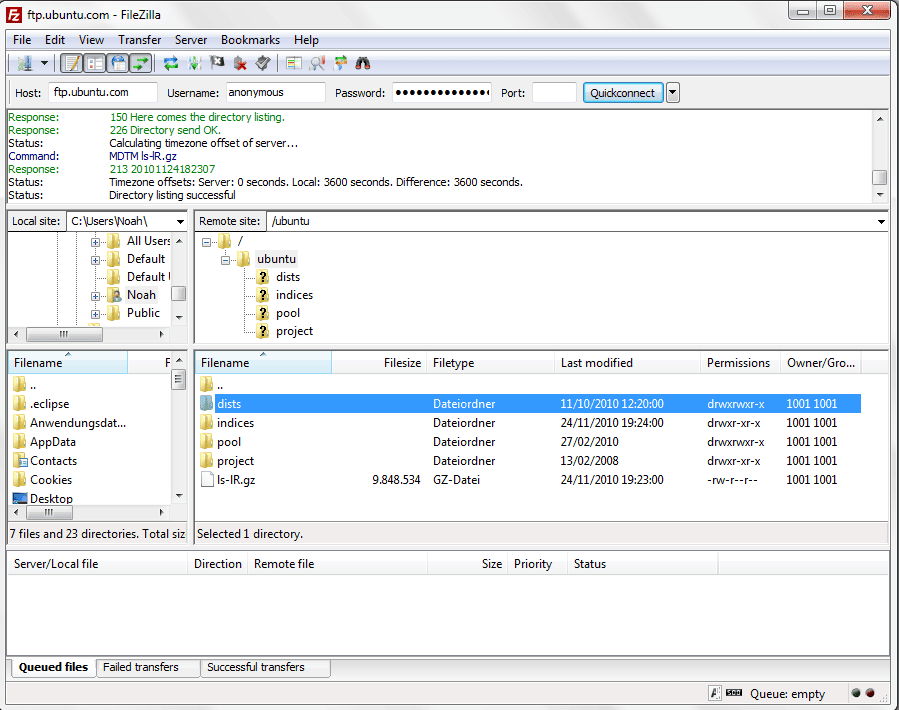Select ls-lR.gz file icon
This screenshot has width=899, height=710.
point(207,479)
